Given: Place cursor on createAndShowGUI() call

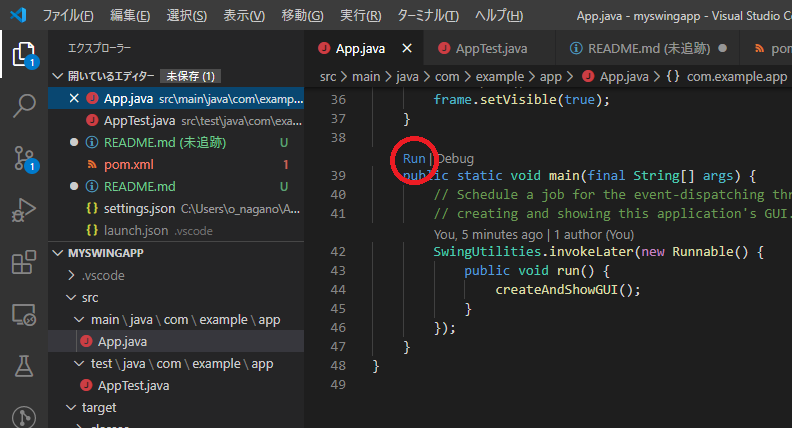Looking at the screenshot, I should coord(568,290).
